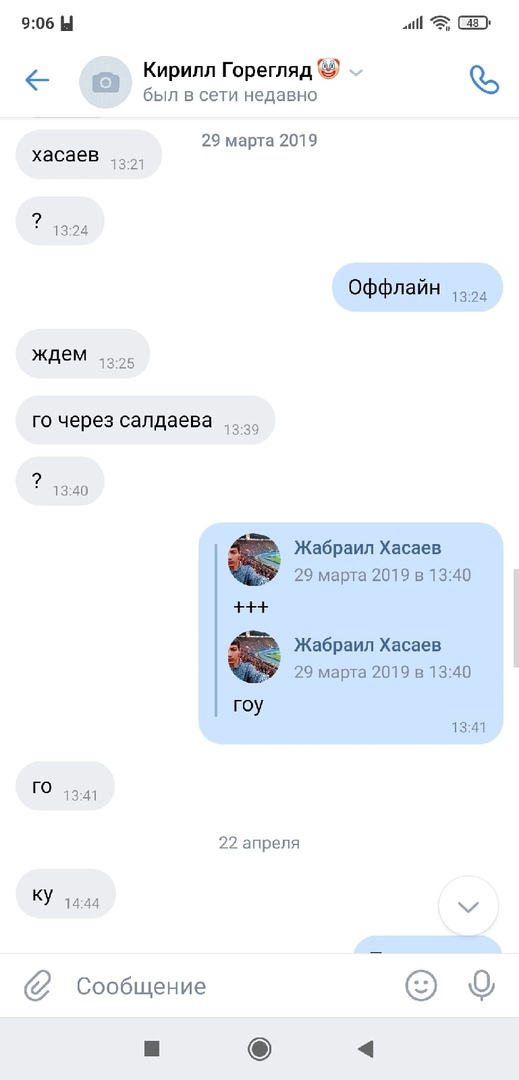The width and height of the screenshot is (519, 1080).
Task: Jump to latest messages with down-arrow button
Action: 468,906
